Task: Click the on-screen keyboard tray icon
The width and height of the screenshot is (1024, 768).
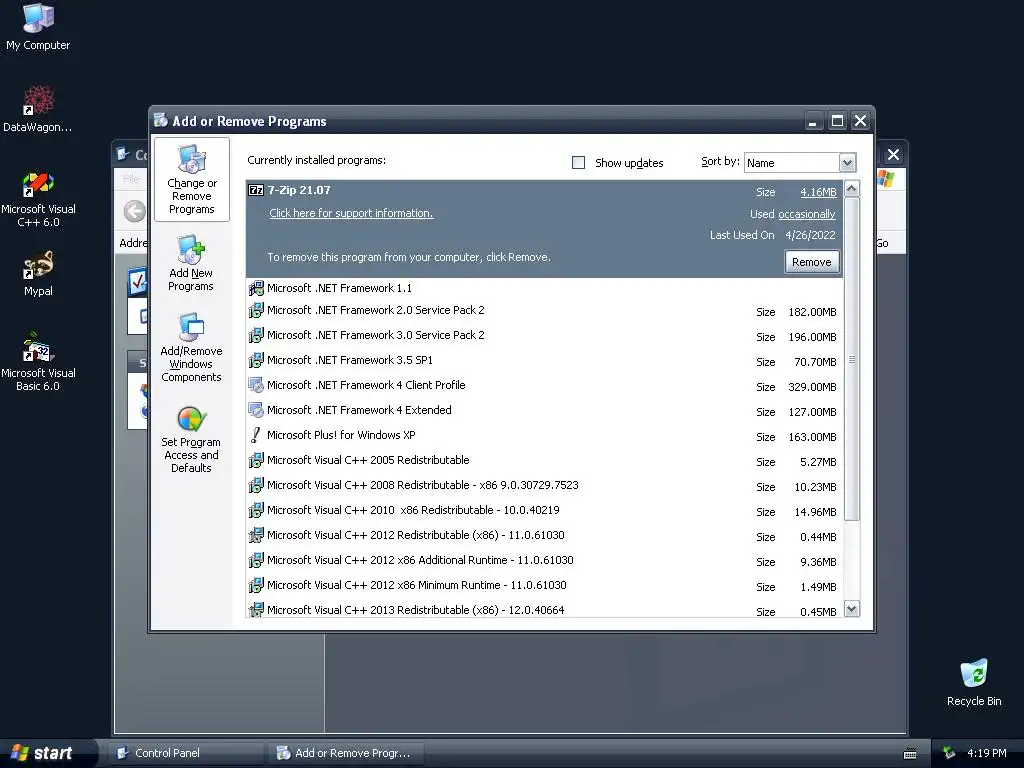Action: tap(910, 754)
